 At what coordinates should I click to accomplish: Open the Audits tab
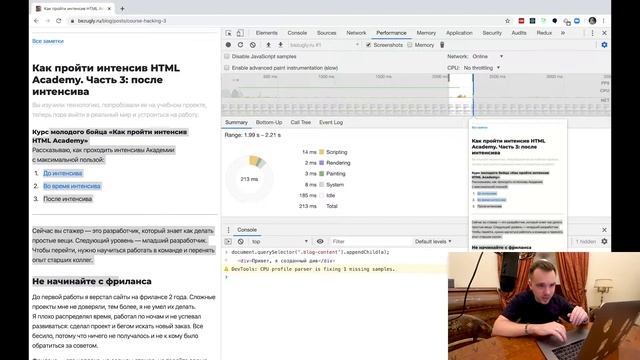[519, 33]
